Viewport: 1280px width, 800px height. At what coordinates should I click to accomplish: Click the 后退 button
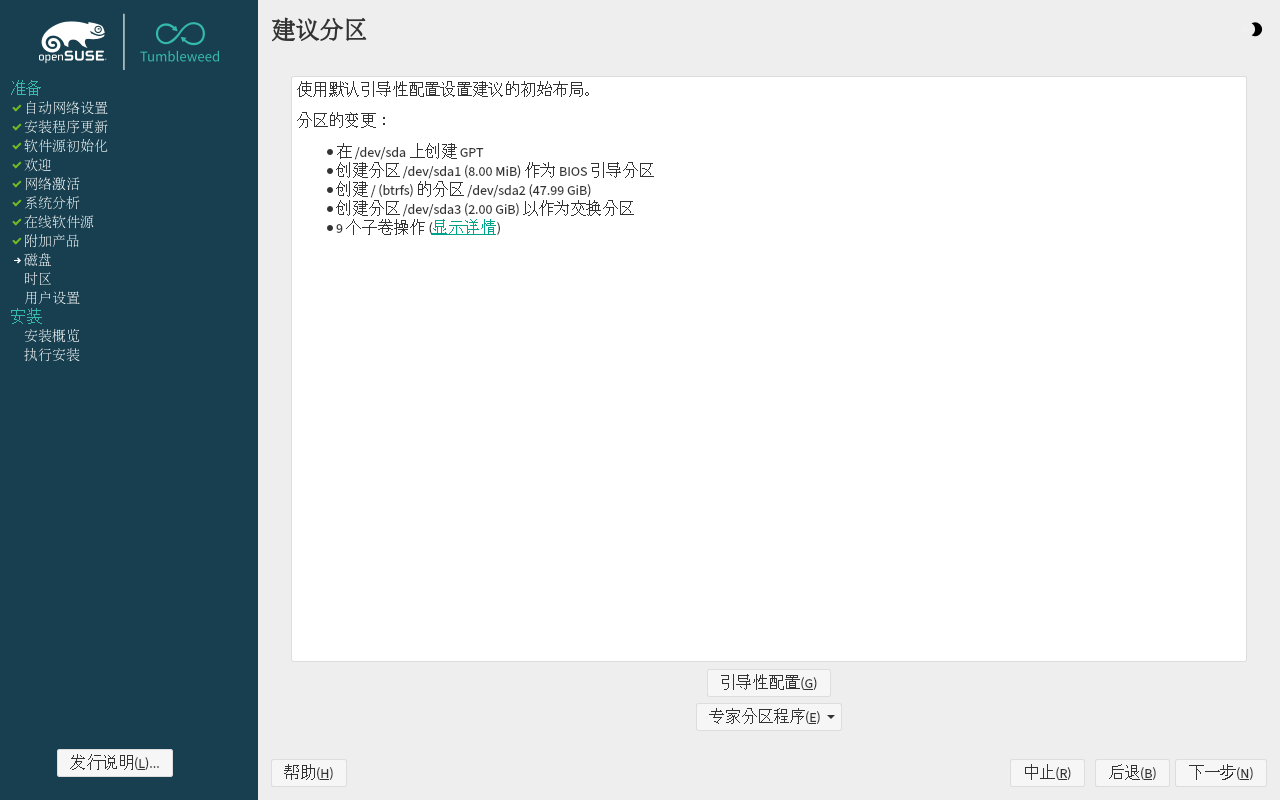click(x=1131, y=772)
